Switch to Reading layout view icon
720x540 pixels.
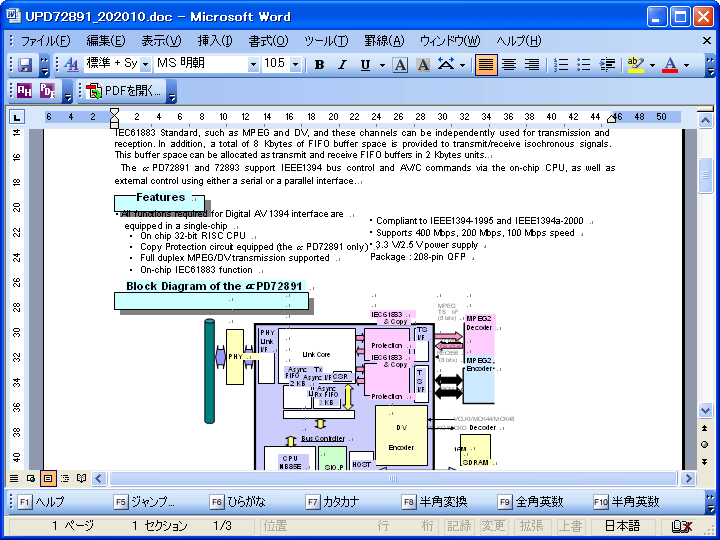(81, 478)
